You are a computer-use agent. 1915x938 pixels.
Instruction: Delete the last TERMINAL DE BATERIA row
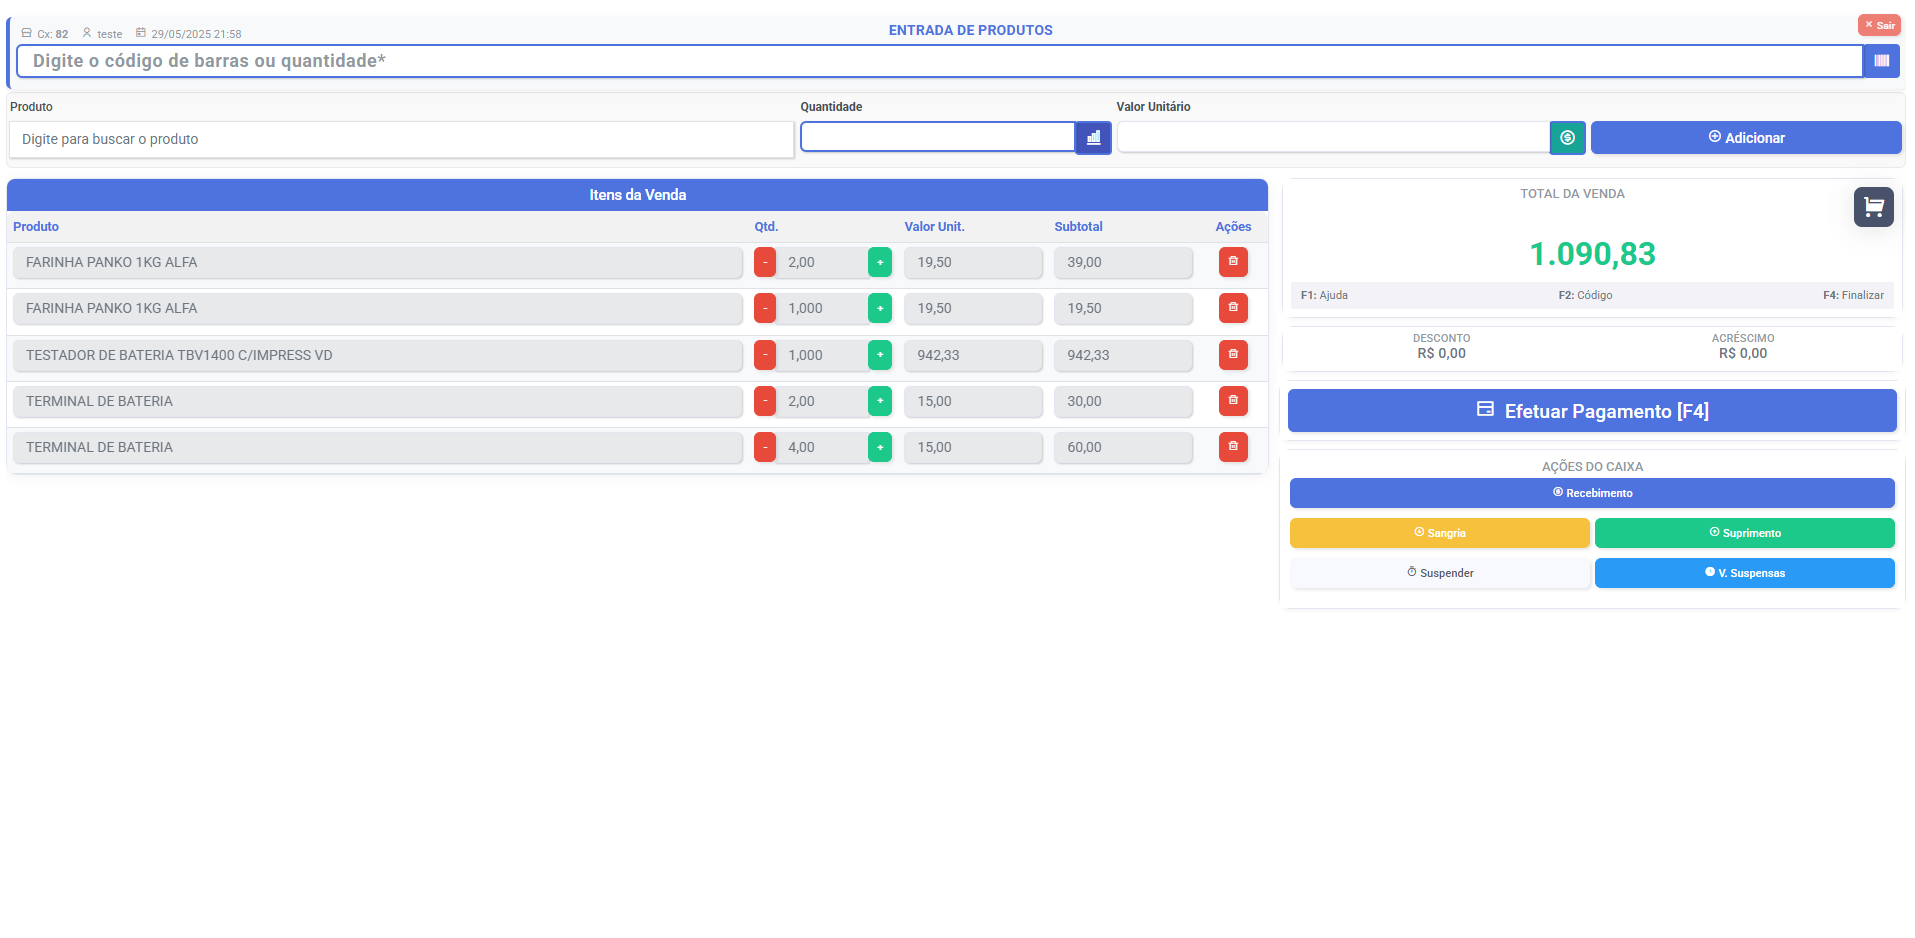1232,447
